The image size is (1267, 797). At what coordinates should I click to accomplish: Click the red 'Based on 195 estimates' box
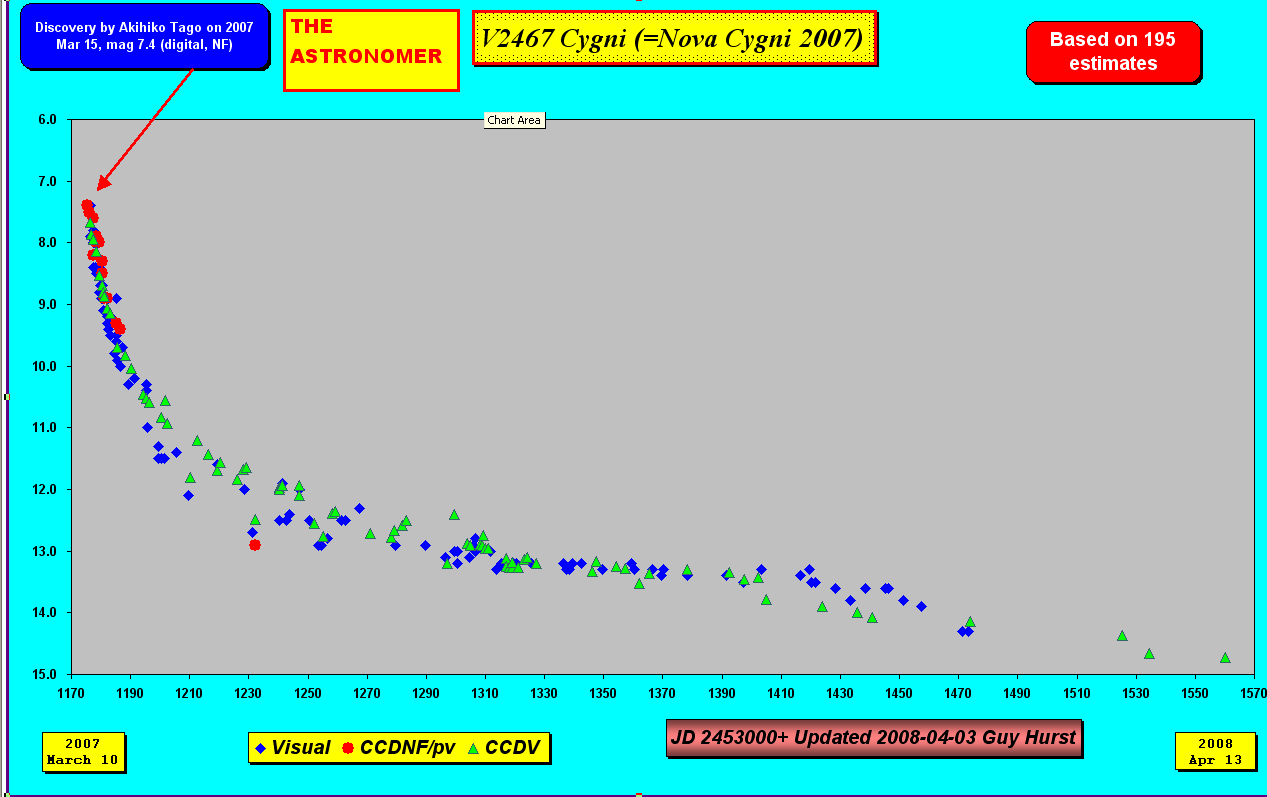(1112, 52)
